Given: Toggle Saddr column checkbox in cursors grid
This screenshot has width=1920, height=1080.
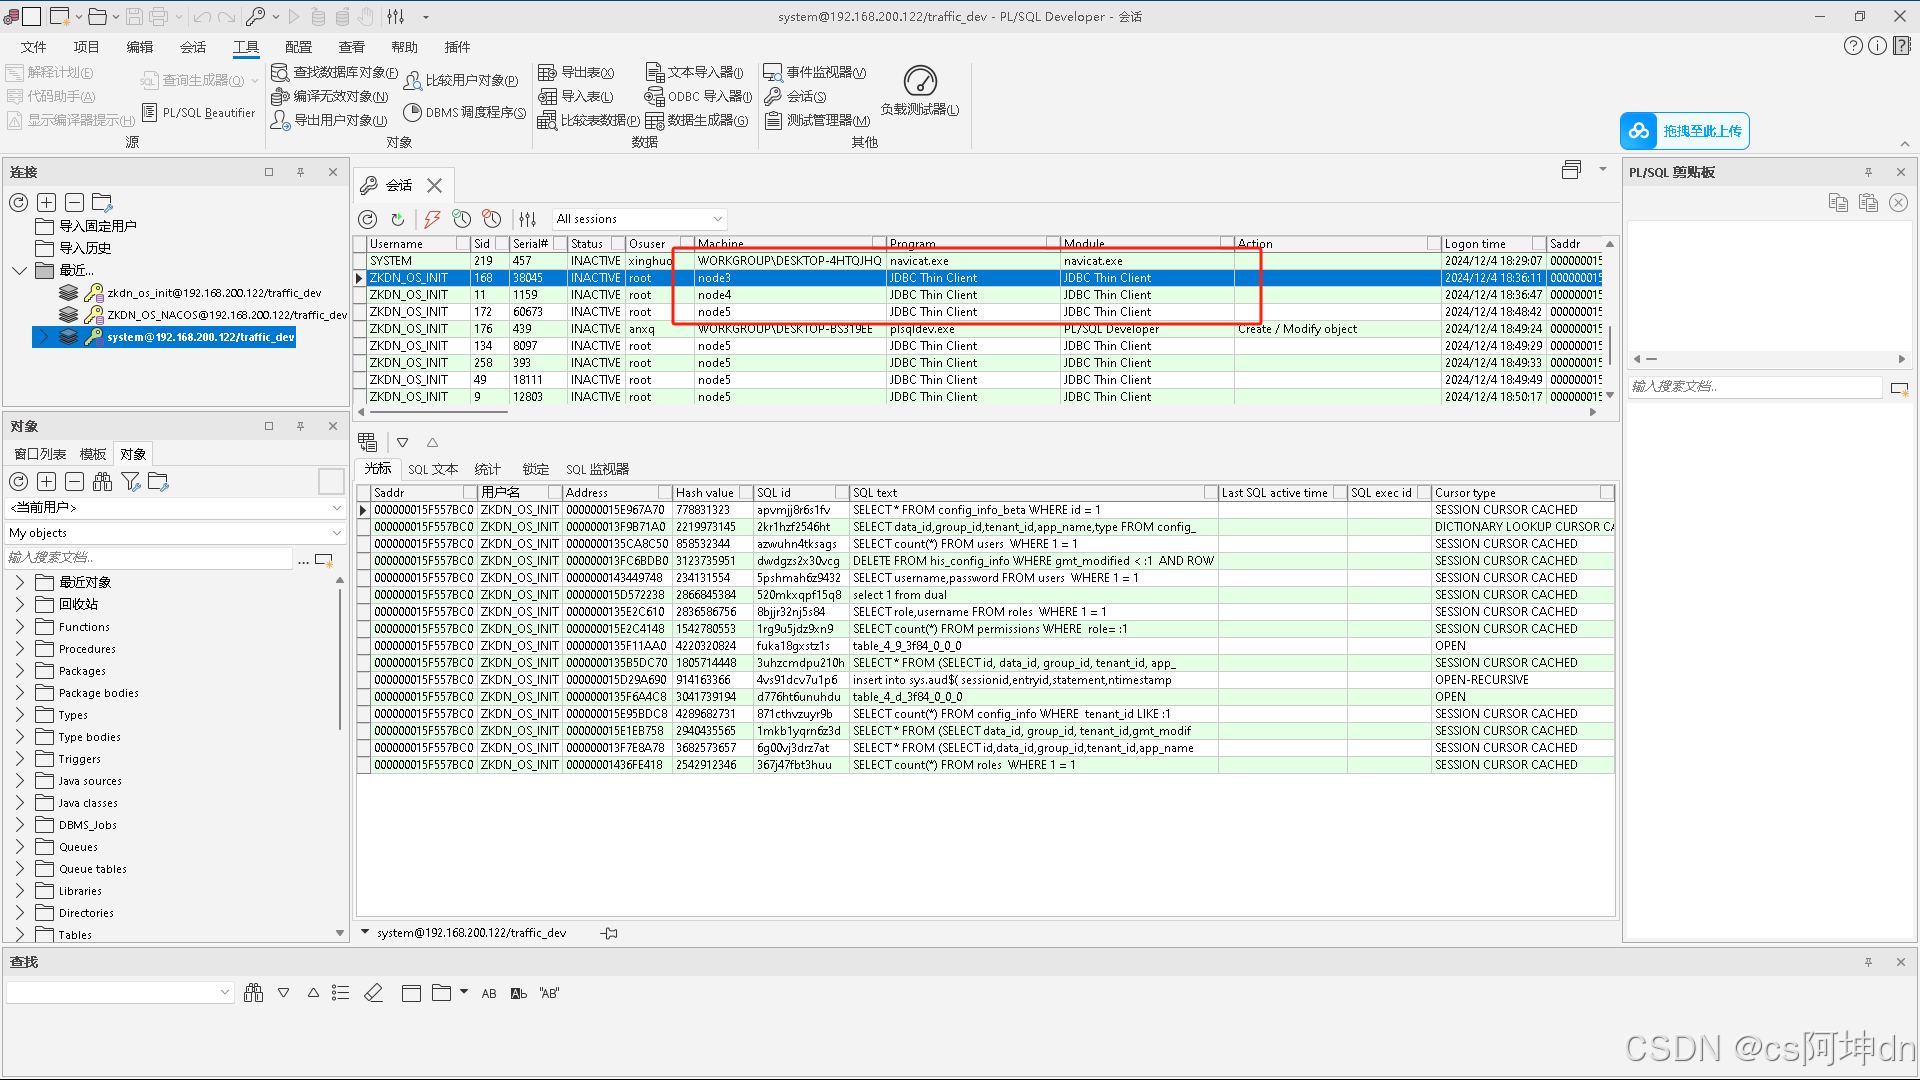Looking at the screenshot, I should (x=470, y=493).
